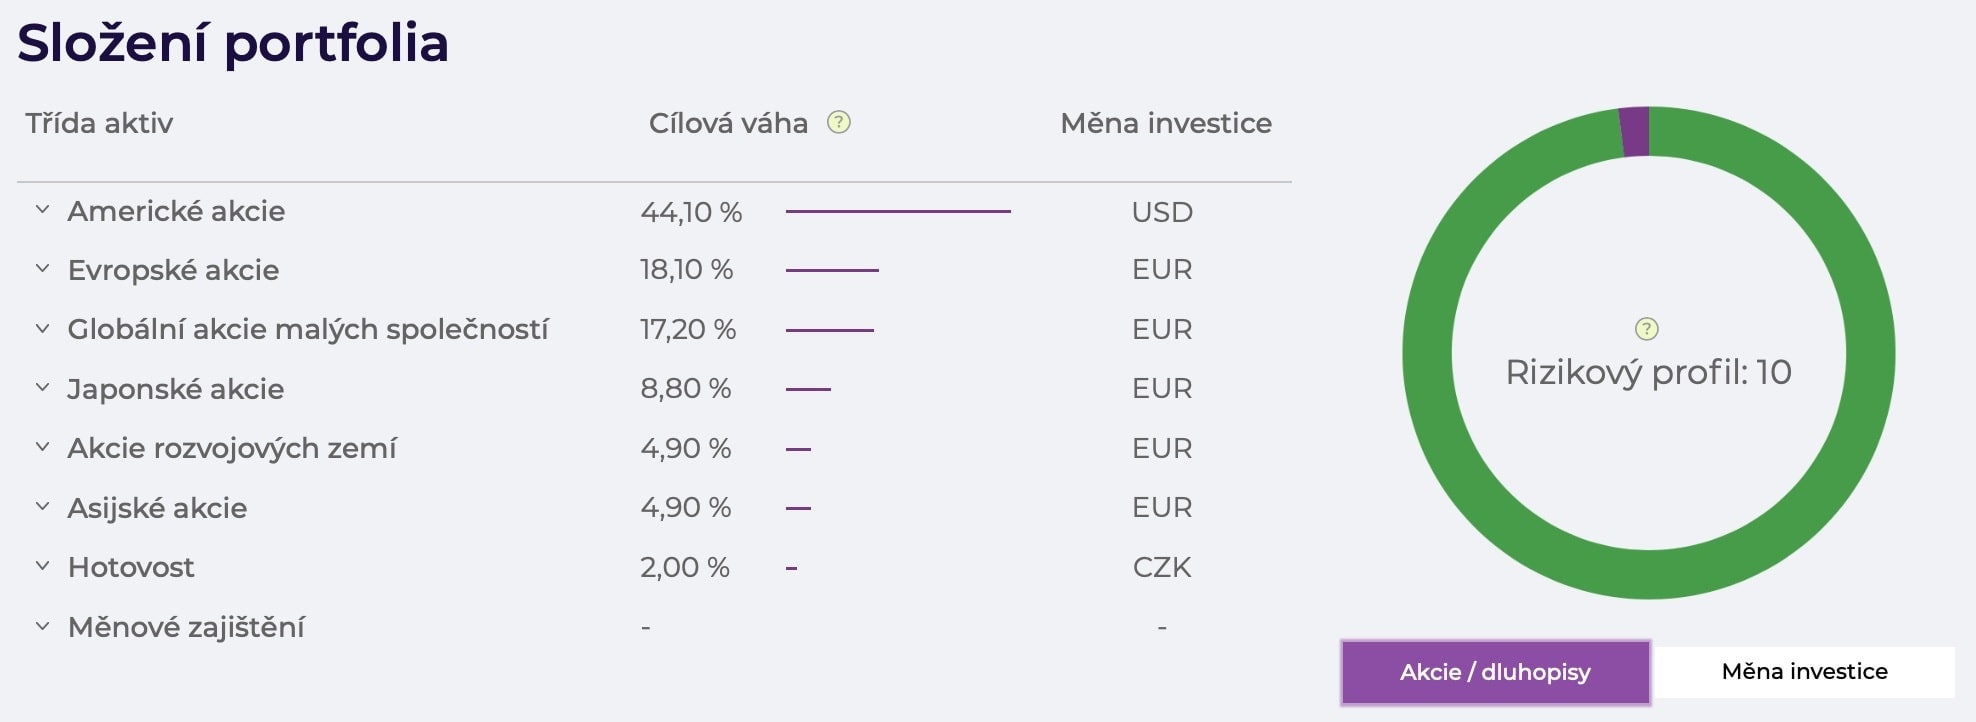
Task: Click the Hotovost label
Action: coord(131,567)
